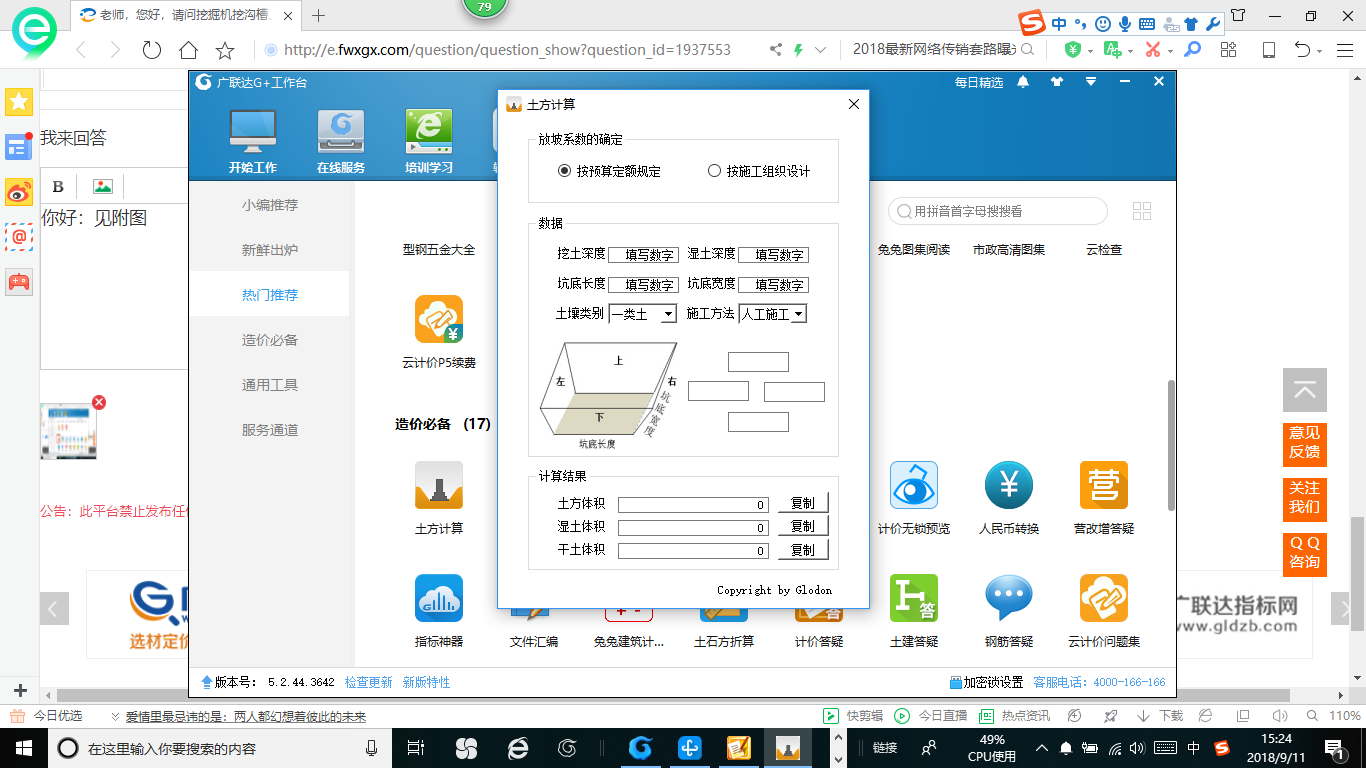Open workbench title bar dropdown menu arrow
The height and width of the screenshot is (768, 1366).
1091,82
